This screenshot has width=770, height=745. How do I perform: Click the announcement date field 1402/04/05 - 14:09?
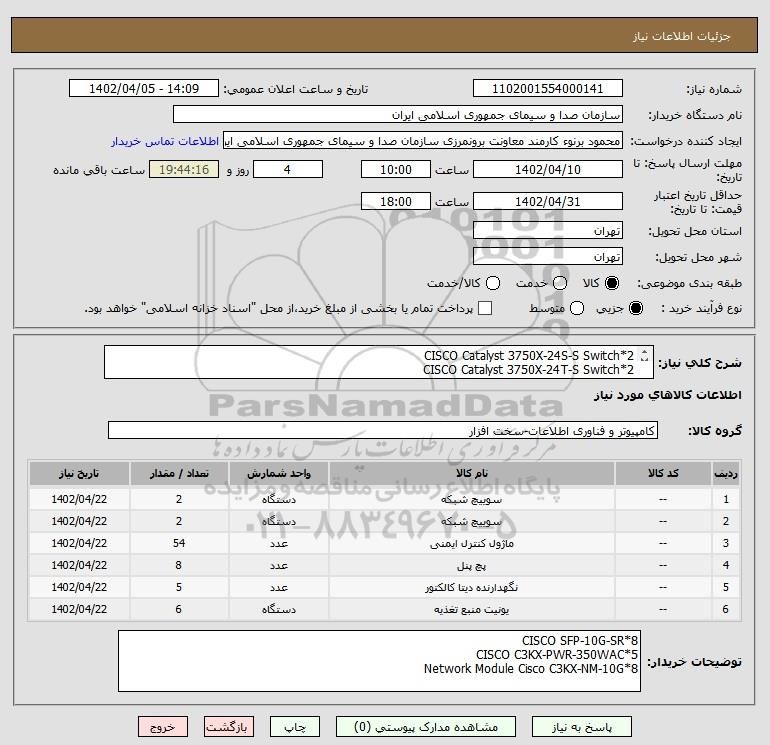[144, 88]
